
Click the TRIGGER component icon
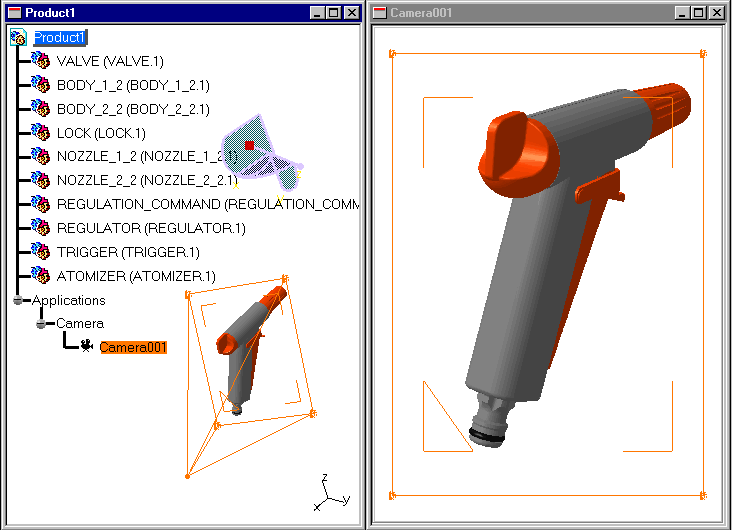pos(40,252)
